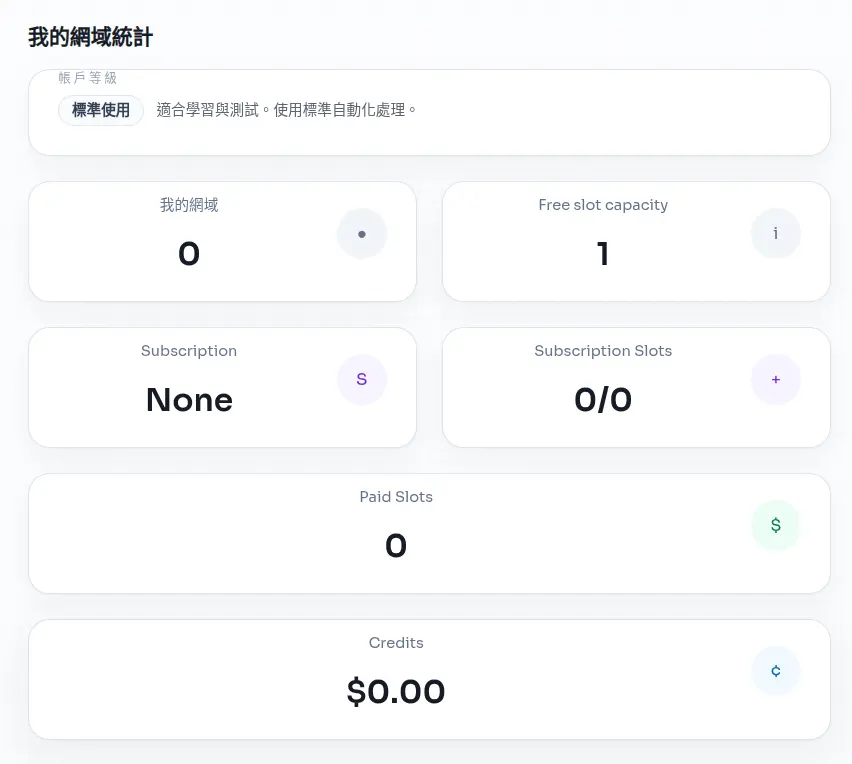This screenshot has height=764, width=852.
Task: Select the 標準使用 account level badge
Action: click(101, 110)
